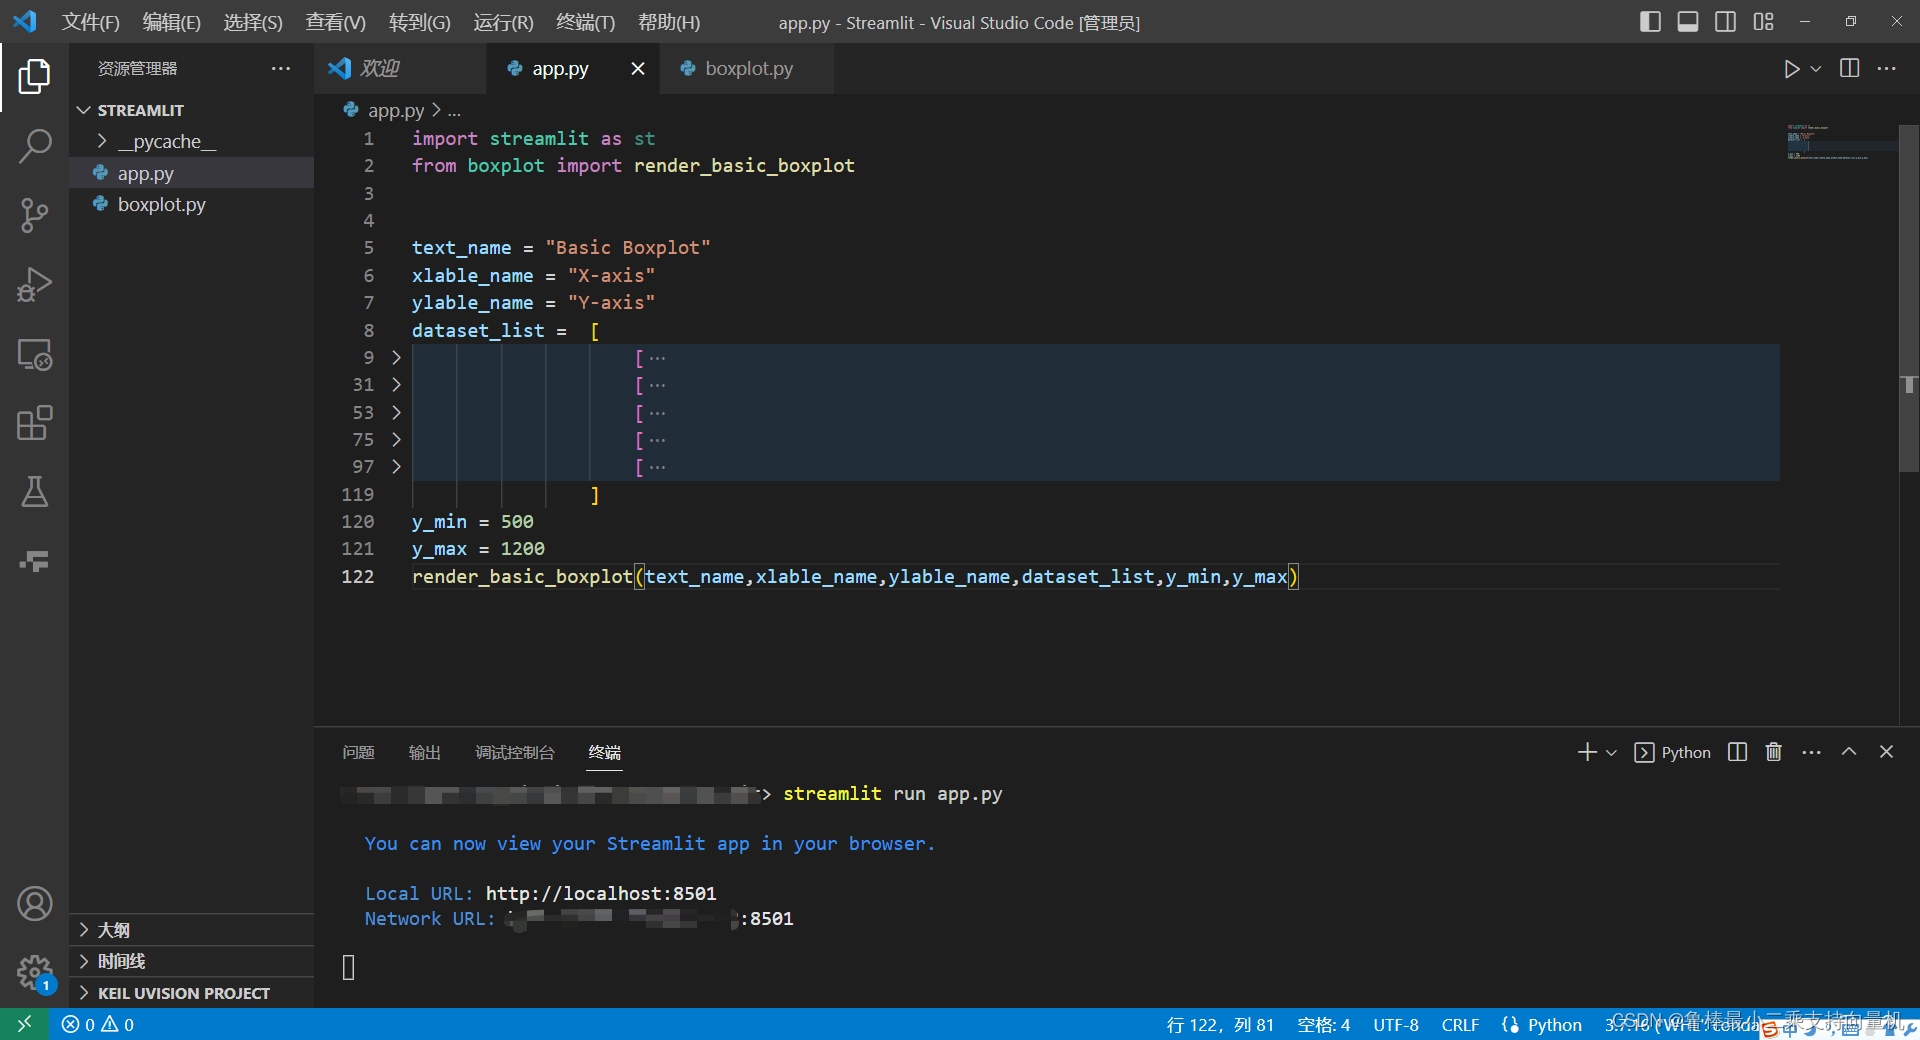The height and width of the screenshot is (1040, 1920).
Task: Expand the 大纲 outline section
Action: point(191,930)
